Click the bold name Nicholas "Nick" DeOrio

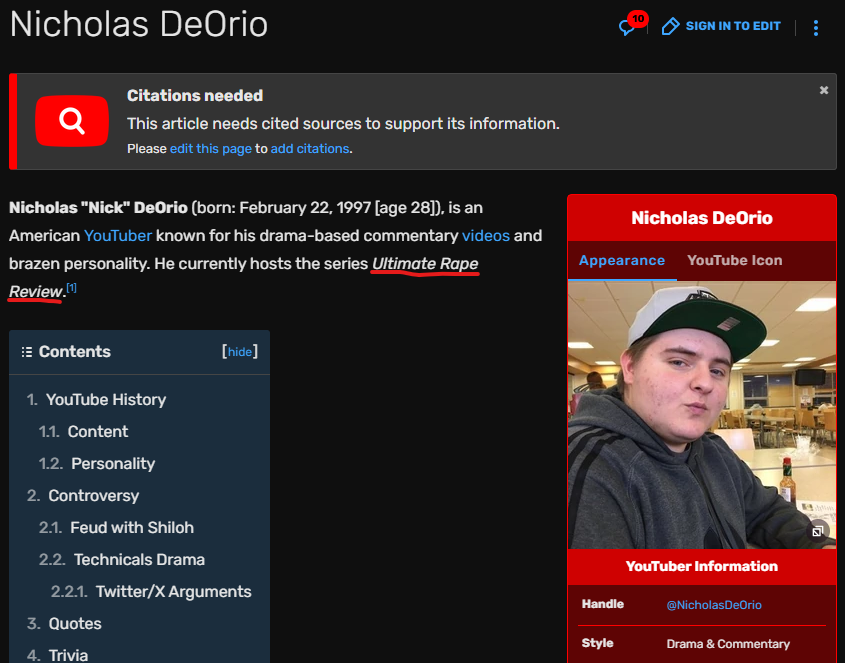[99, 208]
